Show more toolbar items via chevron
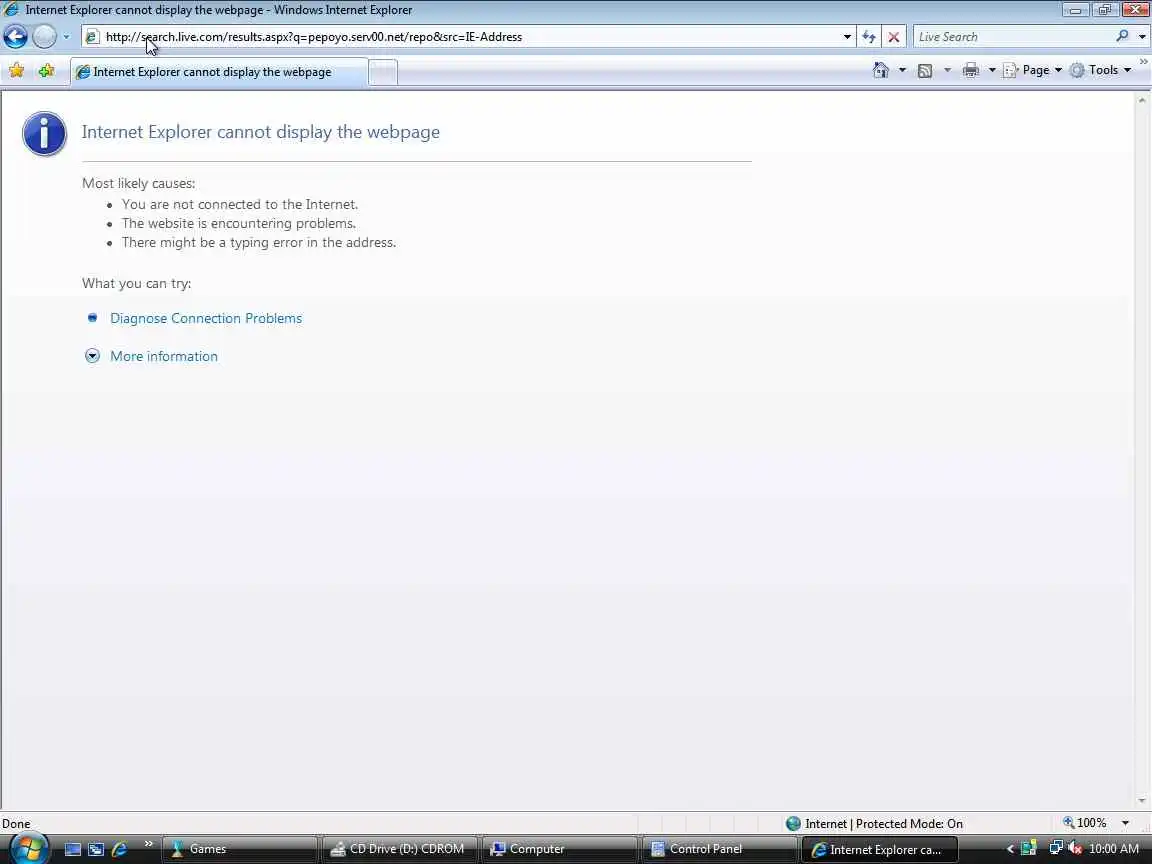Viewport: 1152px width, 864px height. click(x=1144, y=62)
